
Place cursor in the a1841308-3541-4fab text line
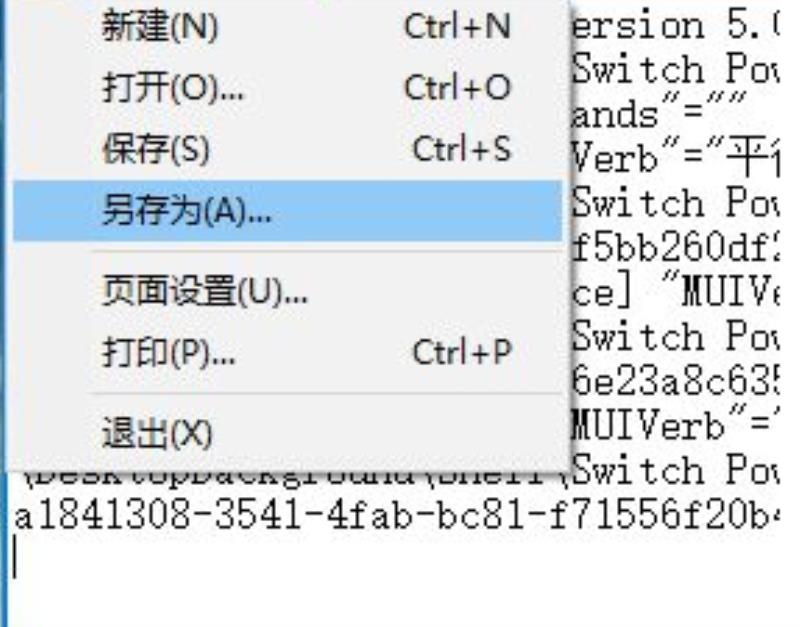pyautogui.click(x=395, y=515)
